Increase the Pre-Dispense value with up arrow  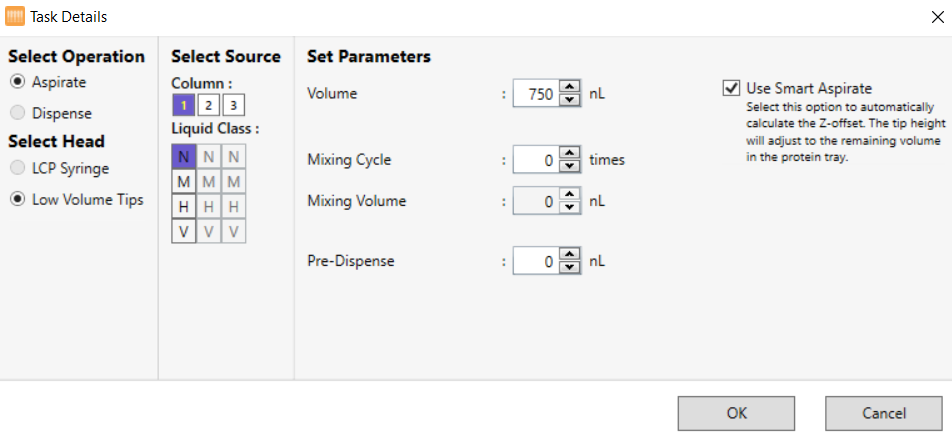[570, 255]
